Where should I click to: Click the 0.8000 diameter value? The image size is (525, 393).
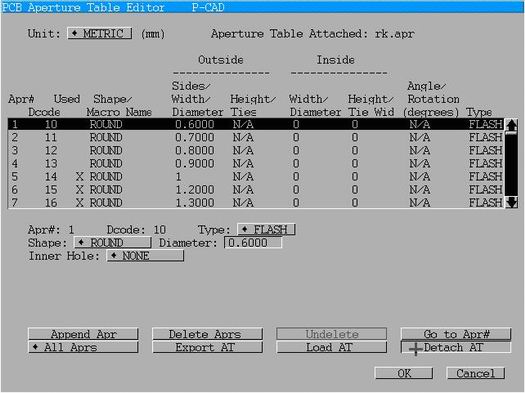tap(195, 151)
